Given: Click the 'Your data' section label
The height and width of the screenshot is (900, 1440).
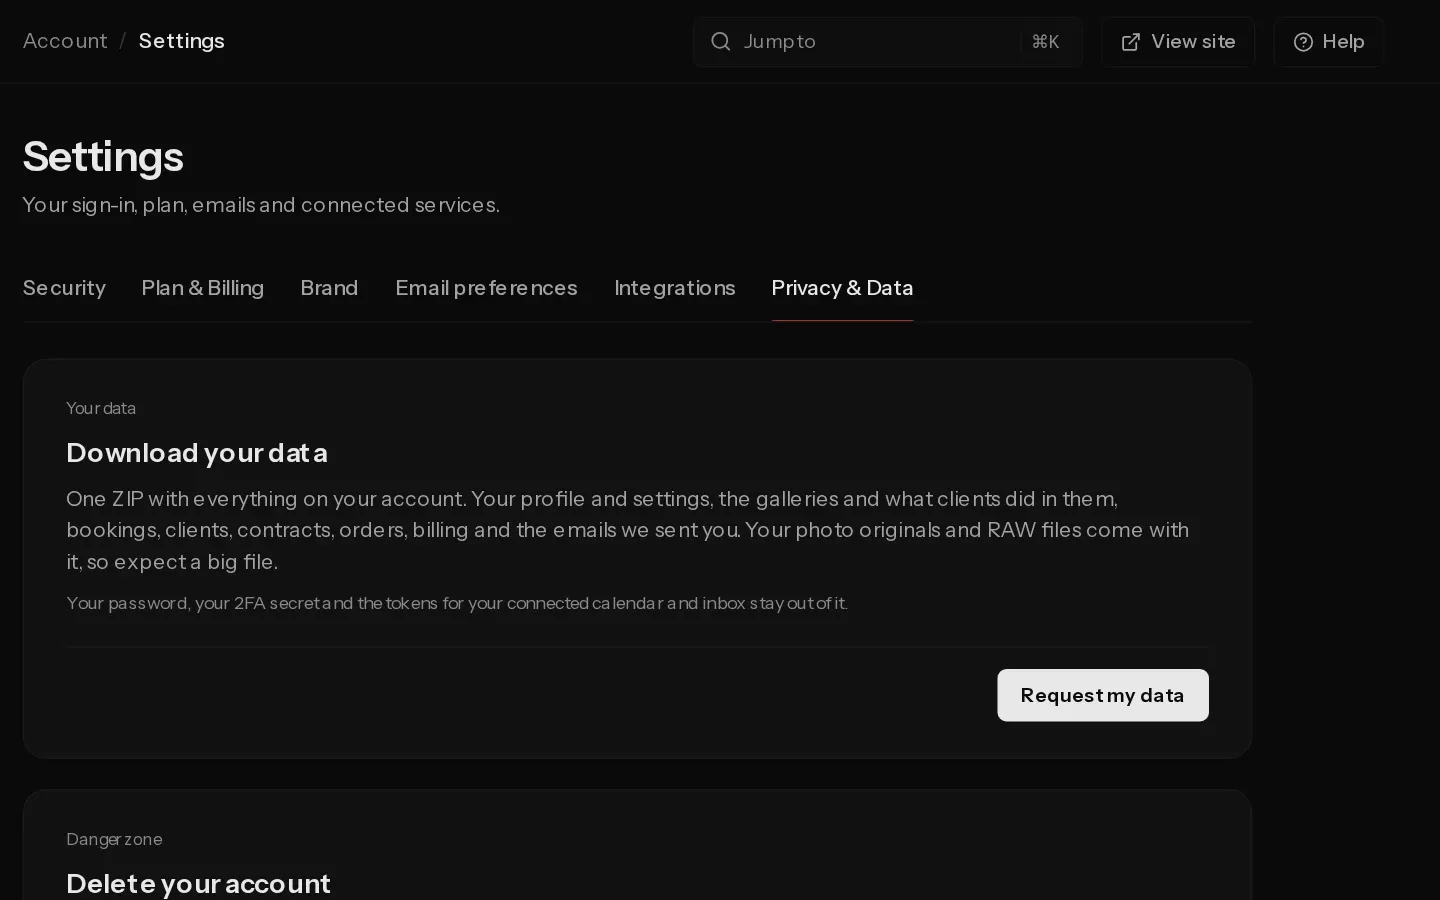Looking at the screenshot, I should (101, 408).
